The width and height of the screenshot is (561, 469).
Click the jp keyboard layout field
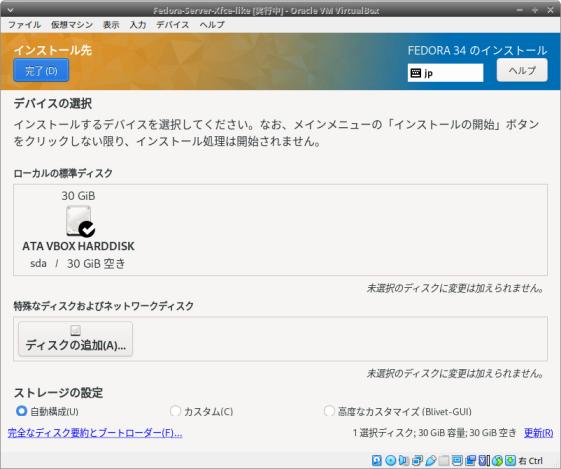pyautogui.click(x=445, y=73)
